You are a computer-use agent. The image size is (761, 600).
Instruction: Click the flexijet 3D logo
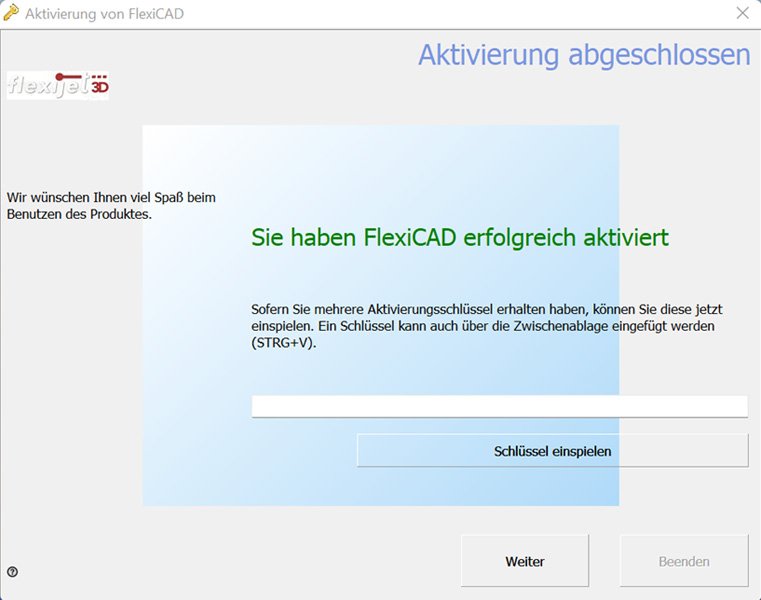(x=58, y=85)
